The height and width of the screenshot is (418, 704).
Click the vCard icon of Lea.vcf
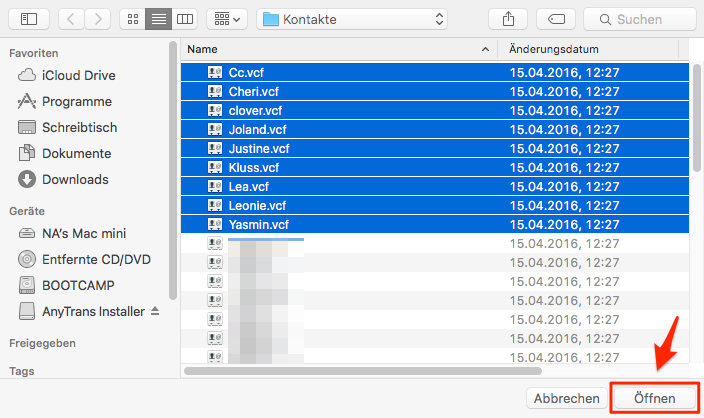tap(215, 186)
